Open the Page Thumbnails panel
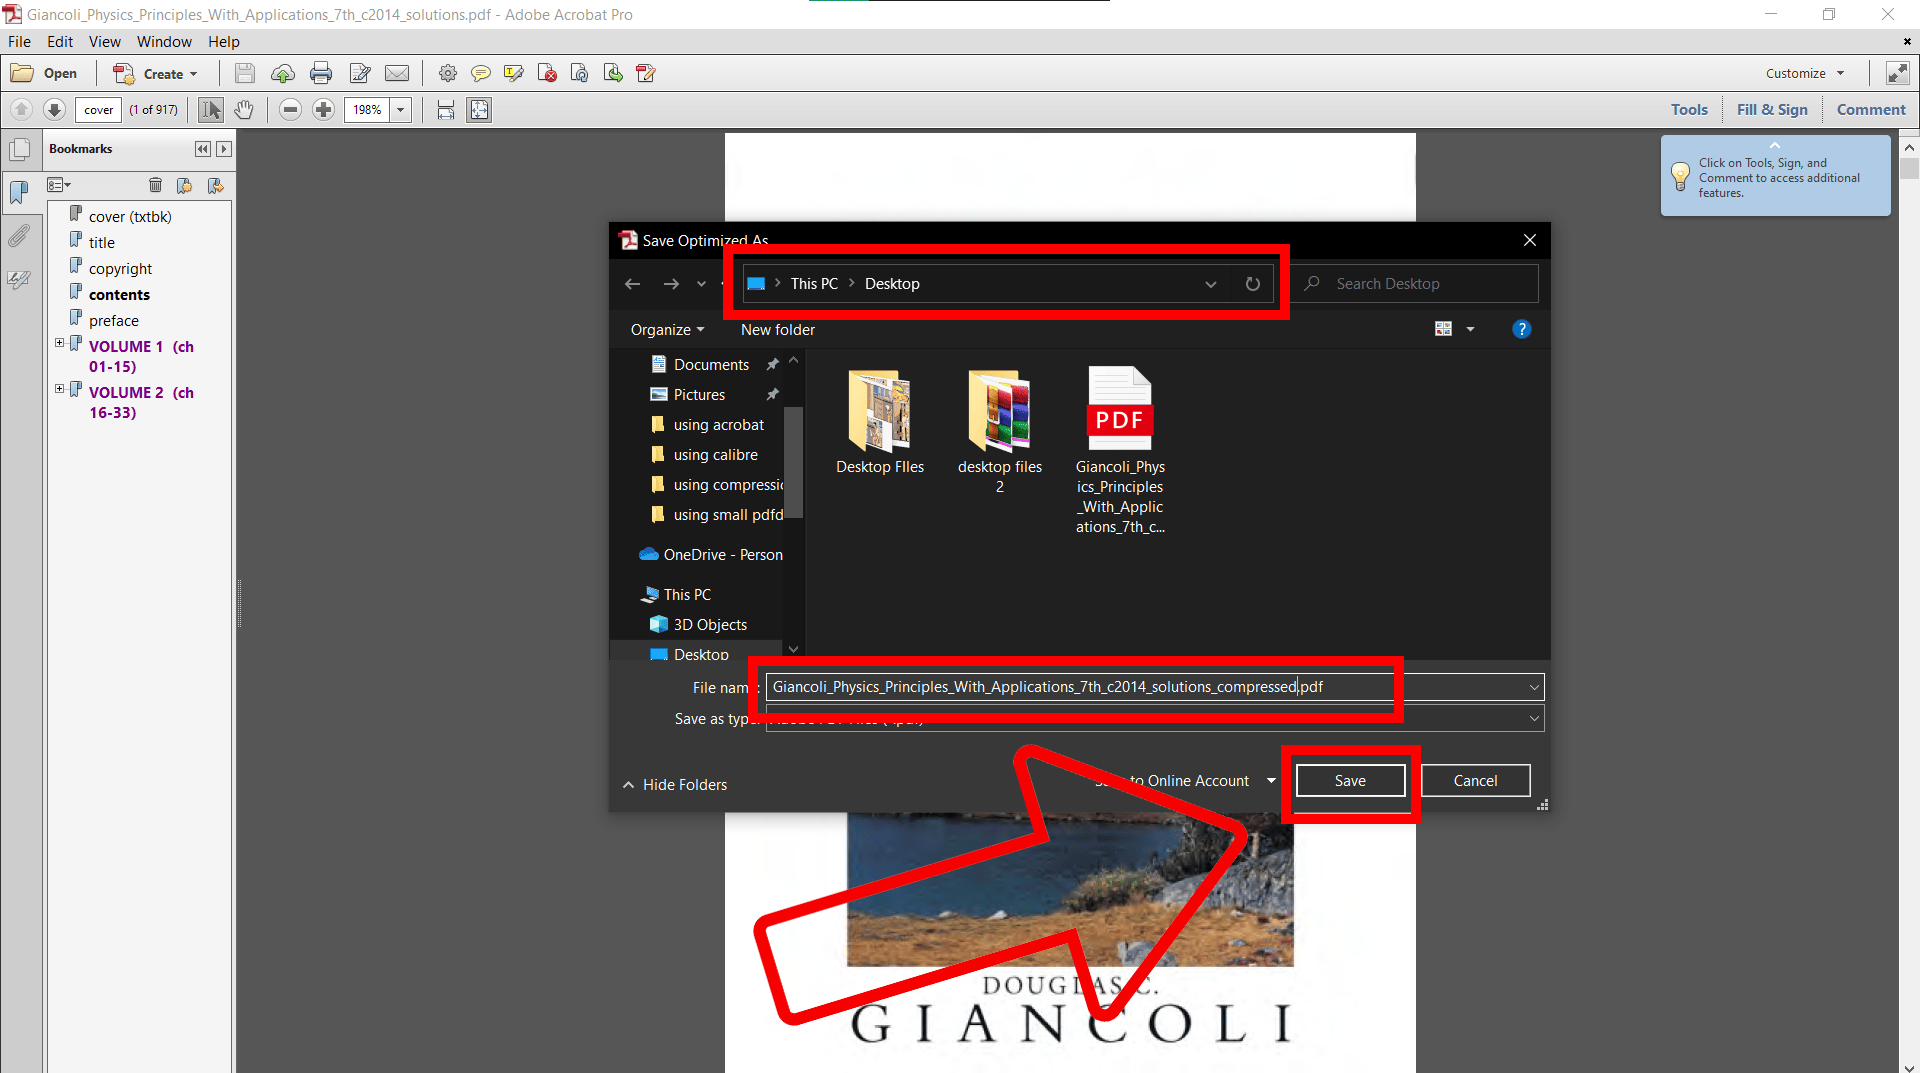The width and height of the screenshot is (1920, 1073). point(21,150)
